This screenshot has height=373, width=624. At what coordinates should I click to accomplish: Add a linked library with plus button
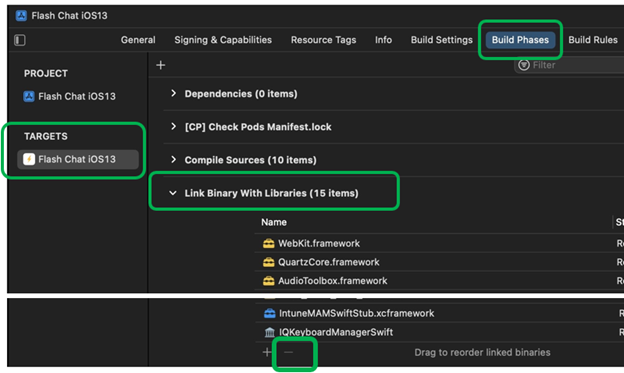click(267, 352)
